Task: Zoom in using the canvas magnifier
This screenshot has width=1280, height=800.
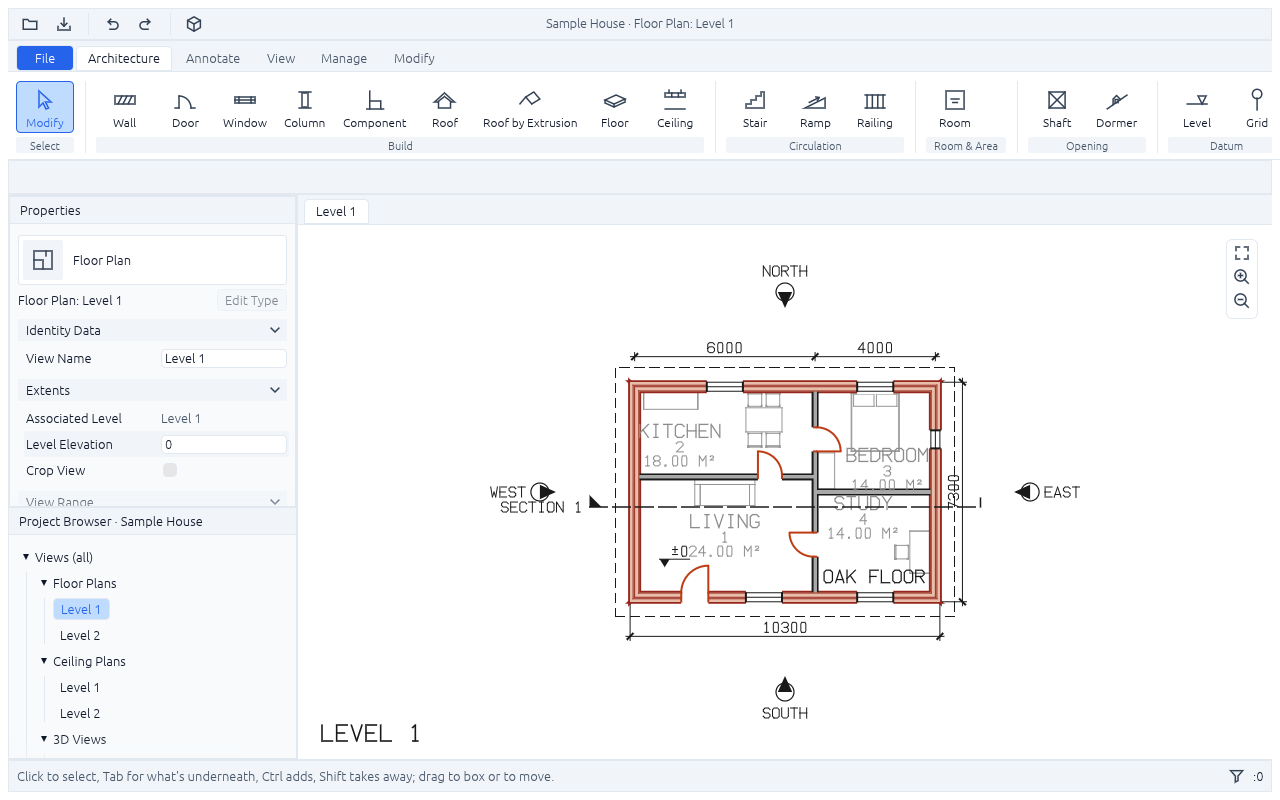Action: tap(1242, 277)
